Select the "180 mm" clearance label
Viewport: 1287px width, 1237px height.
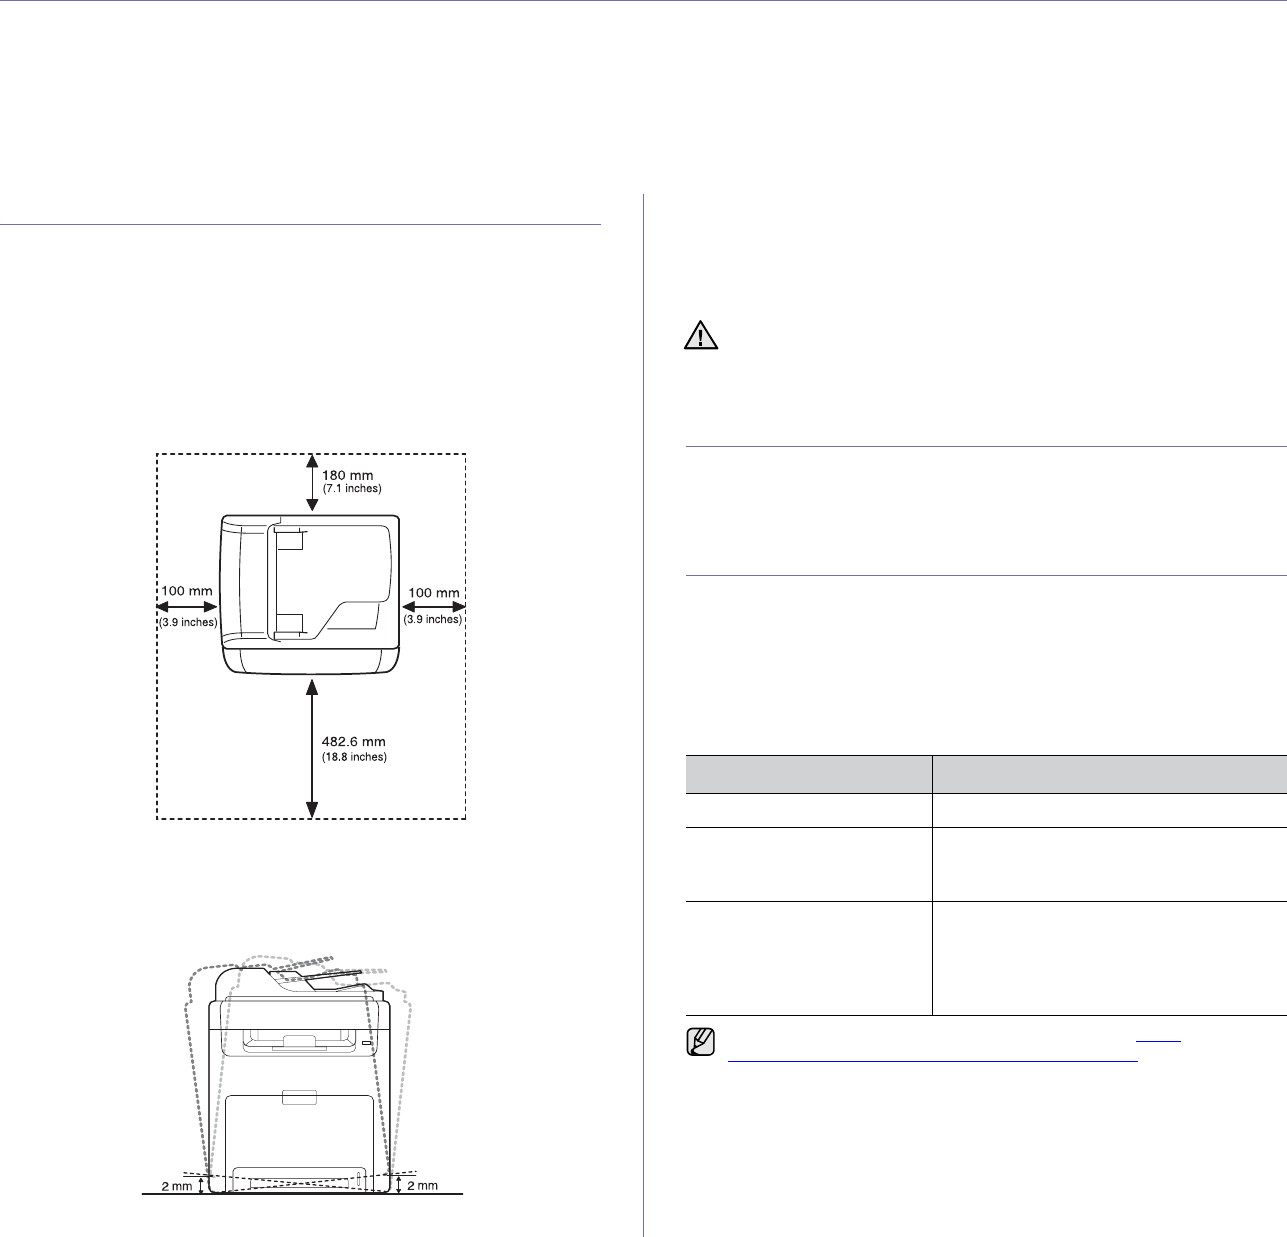pyautogui.click(x=349, y=474)
